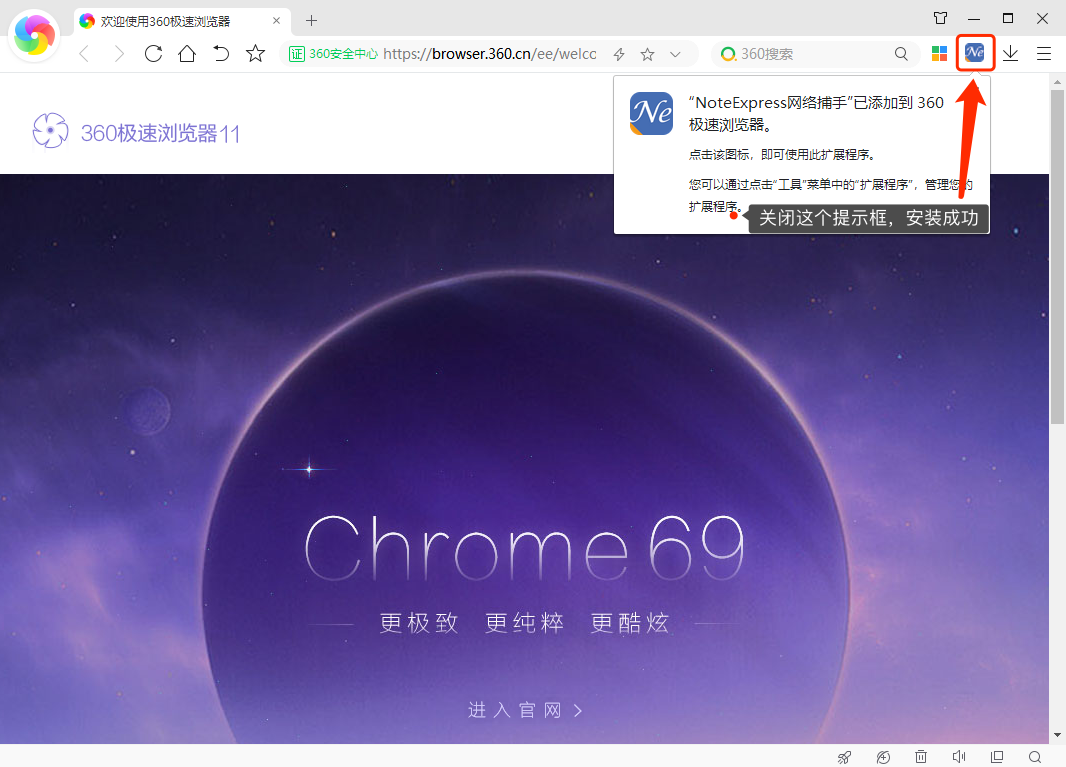Click the zoom magnifier in status bar
1066x767 pixels.
1035,757
